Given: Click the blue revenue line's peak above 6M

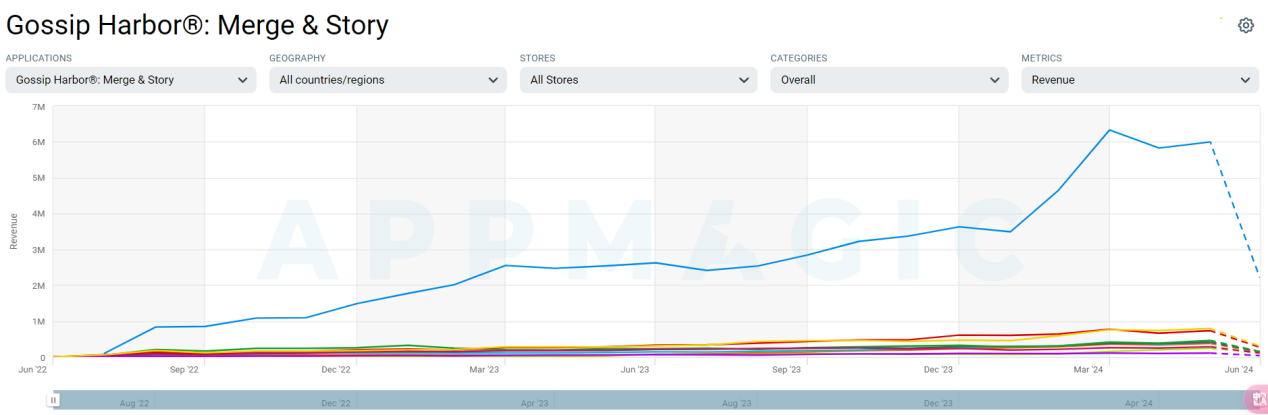Looking at the screenshot, I should pyautogui.click(x=1110, y=130).
